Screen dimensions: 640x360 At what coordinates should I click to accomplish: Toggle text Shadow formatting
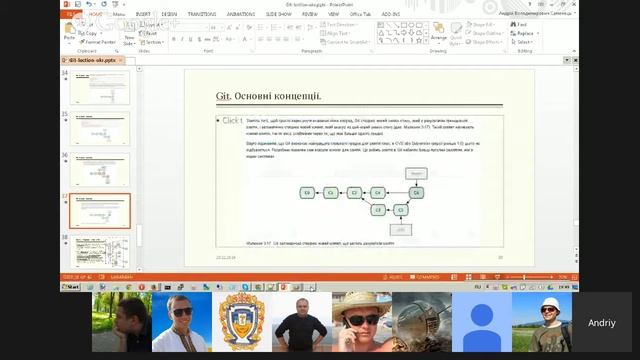(x=199, y=39)
